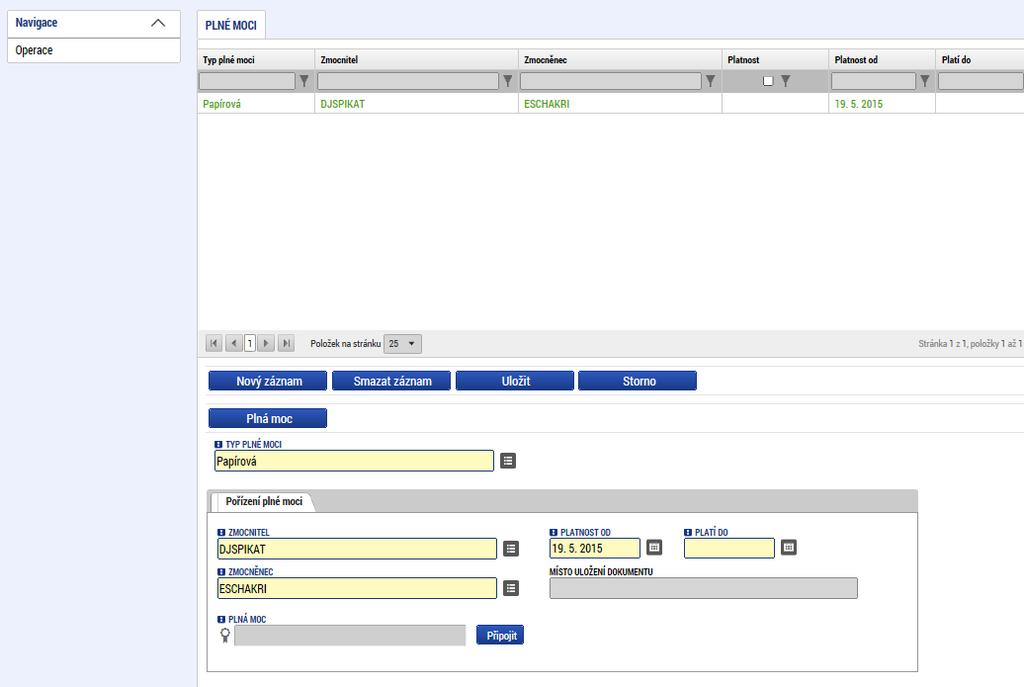
Task: Click the Připojit button
Action: tap(500, 635)
